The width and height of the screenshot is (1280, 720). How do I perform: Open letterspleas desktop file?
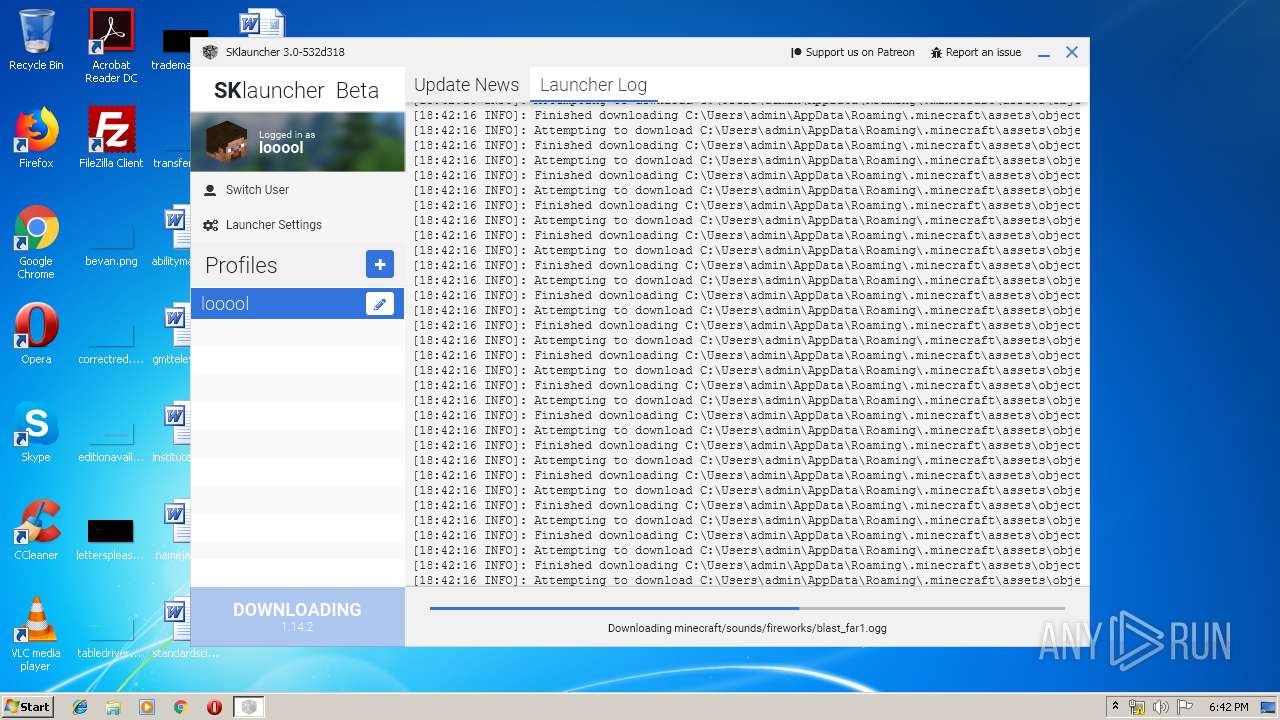click(x=111, y=537)
